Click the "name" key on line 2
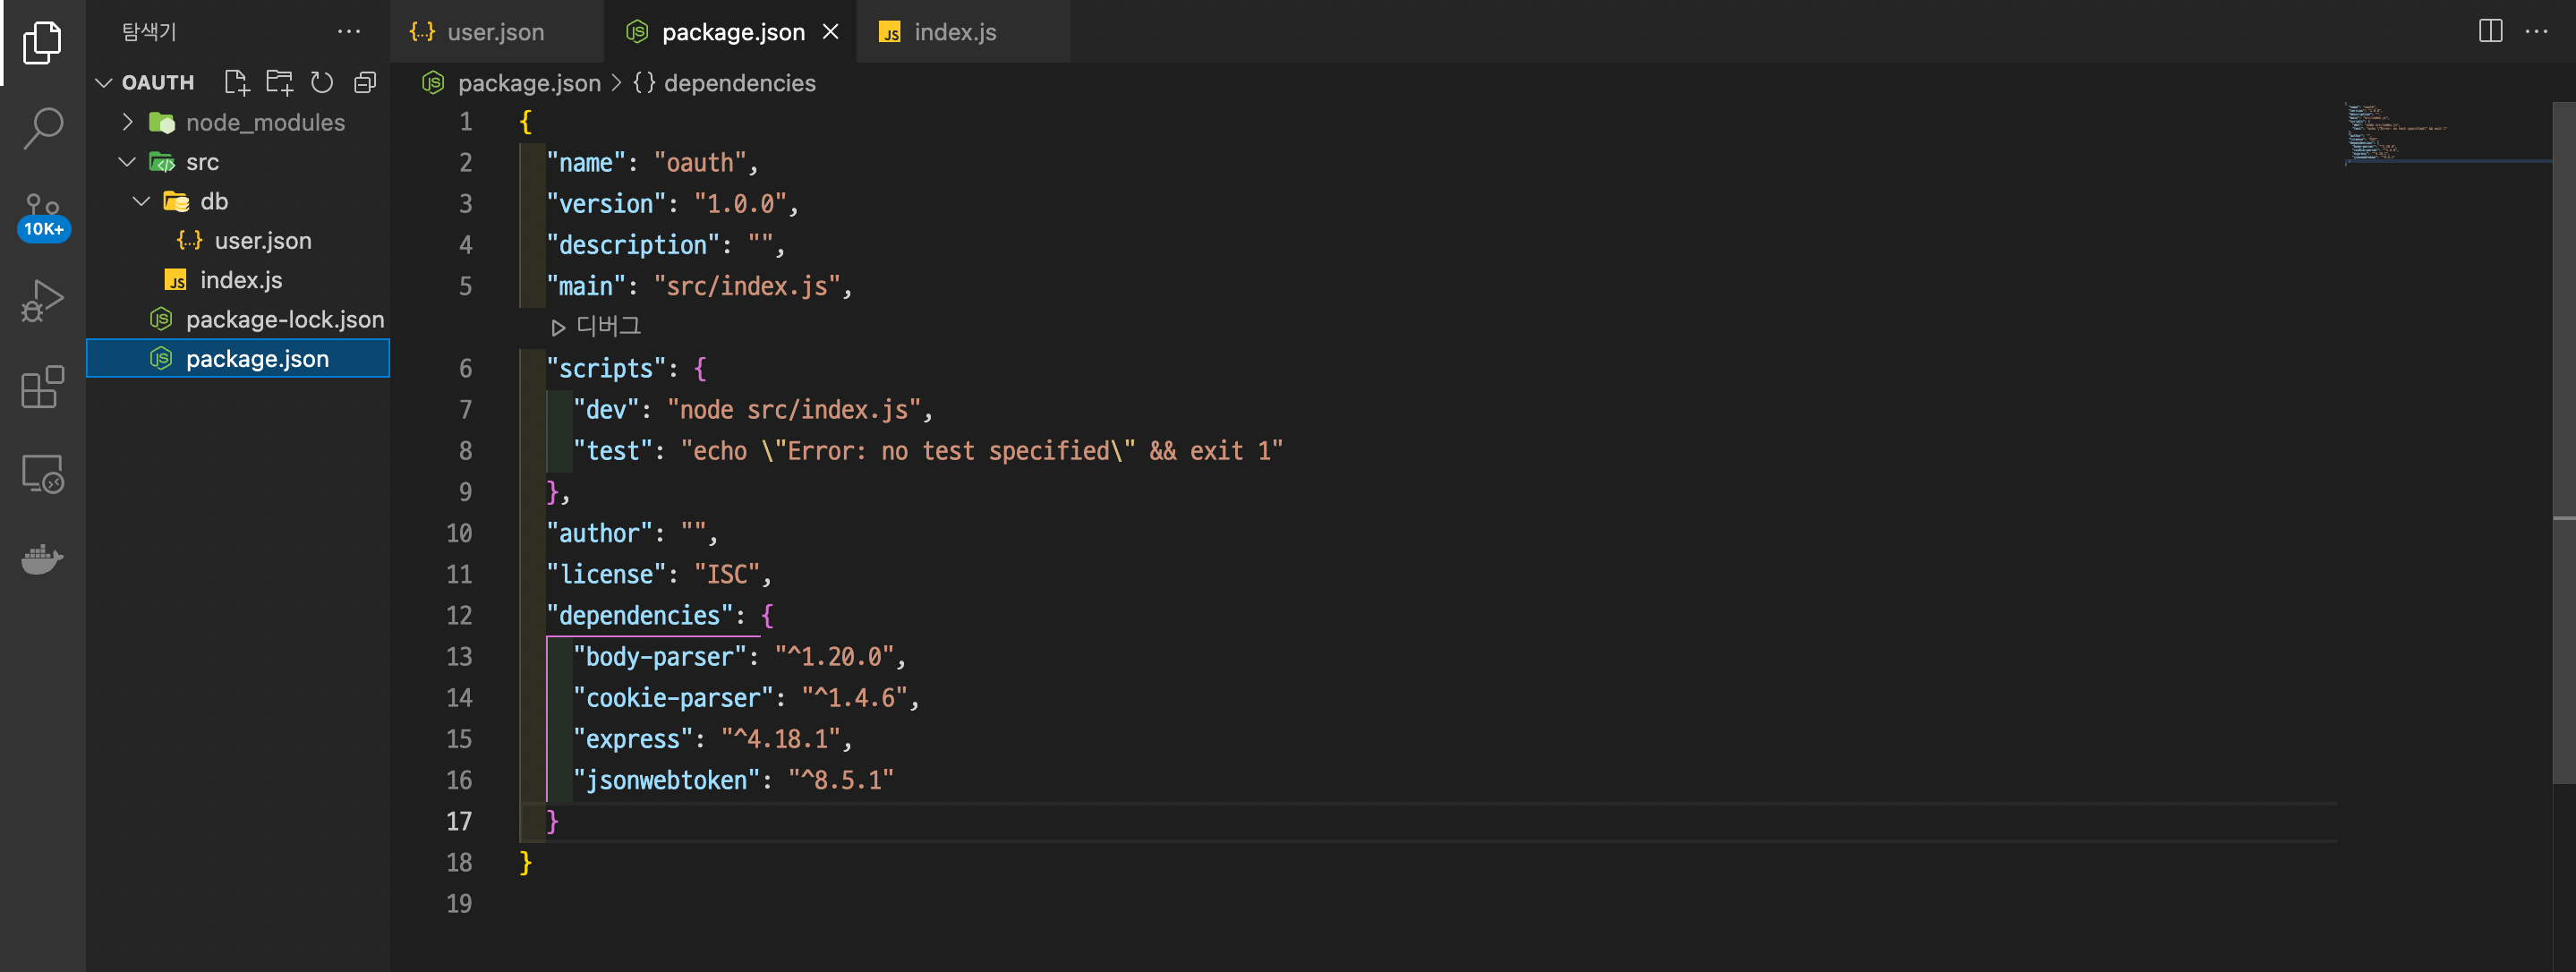This screenshot has height=972, width=2576. [x=586, y=162]
